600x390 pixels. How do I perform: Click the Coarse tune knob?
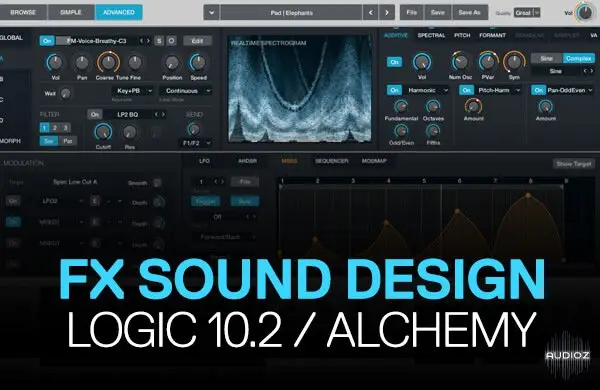point(109,62)
